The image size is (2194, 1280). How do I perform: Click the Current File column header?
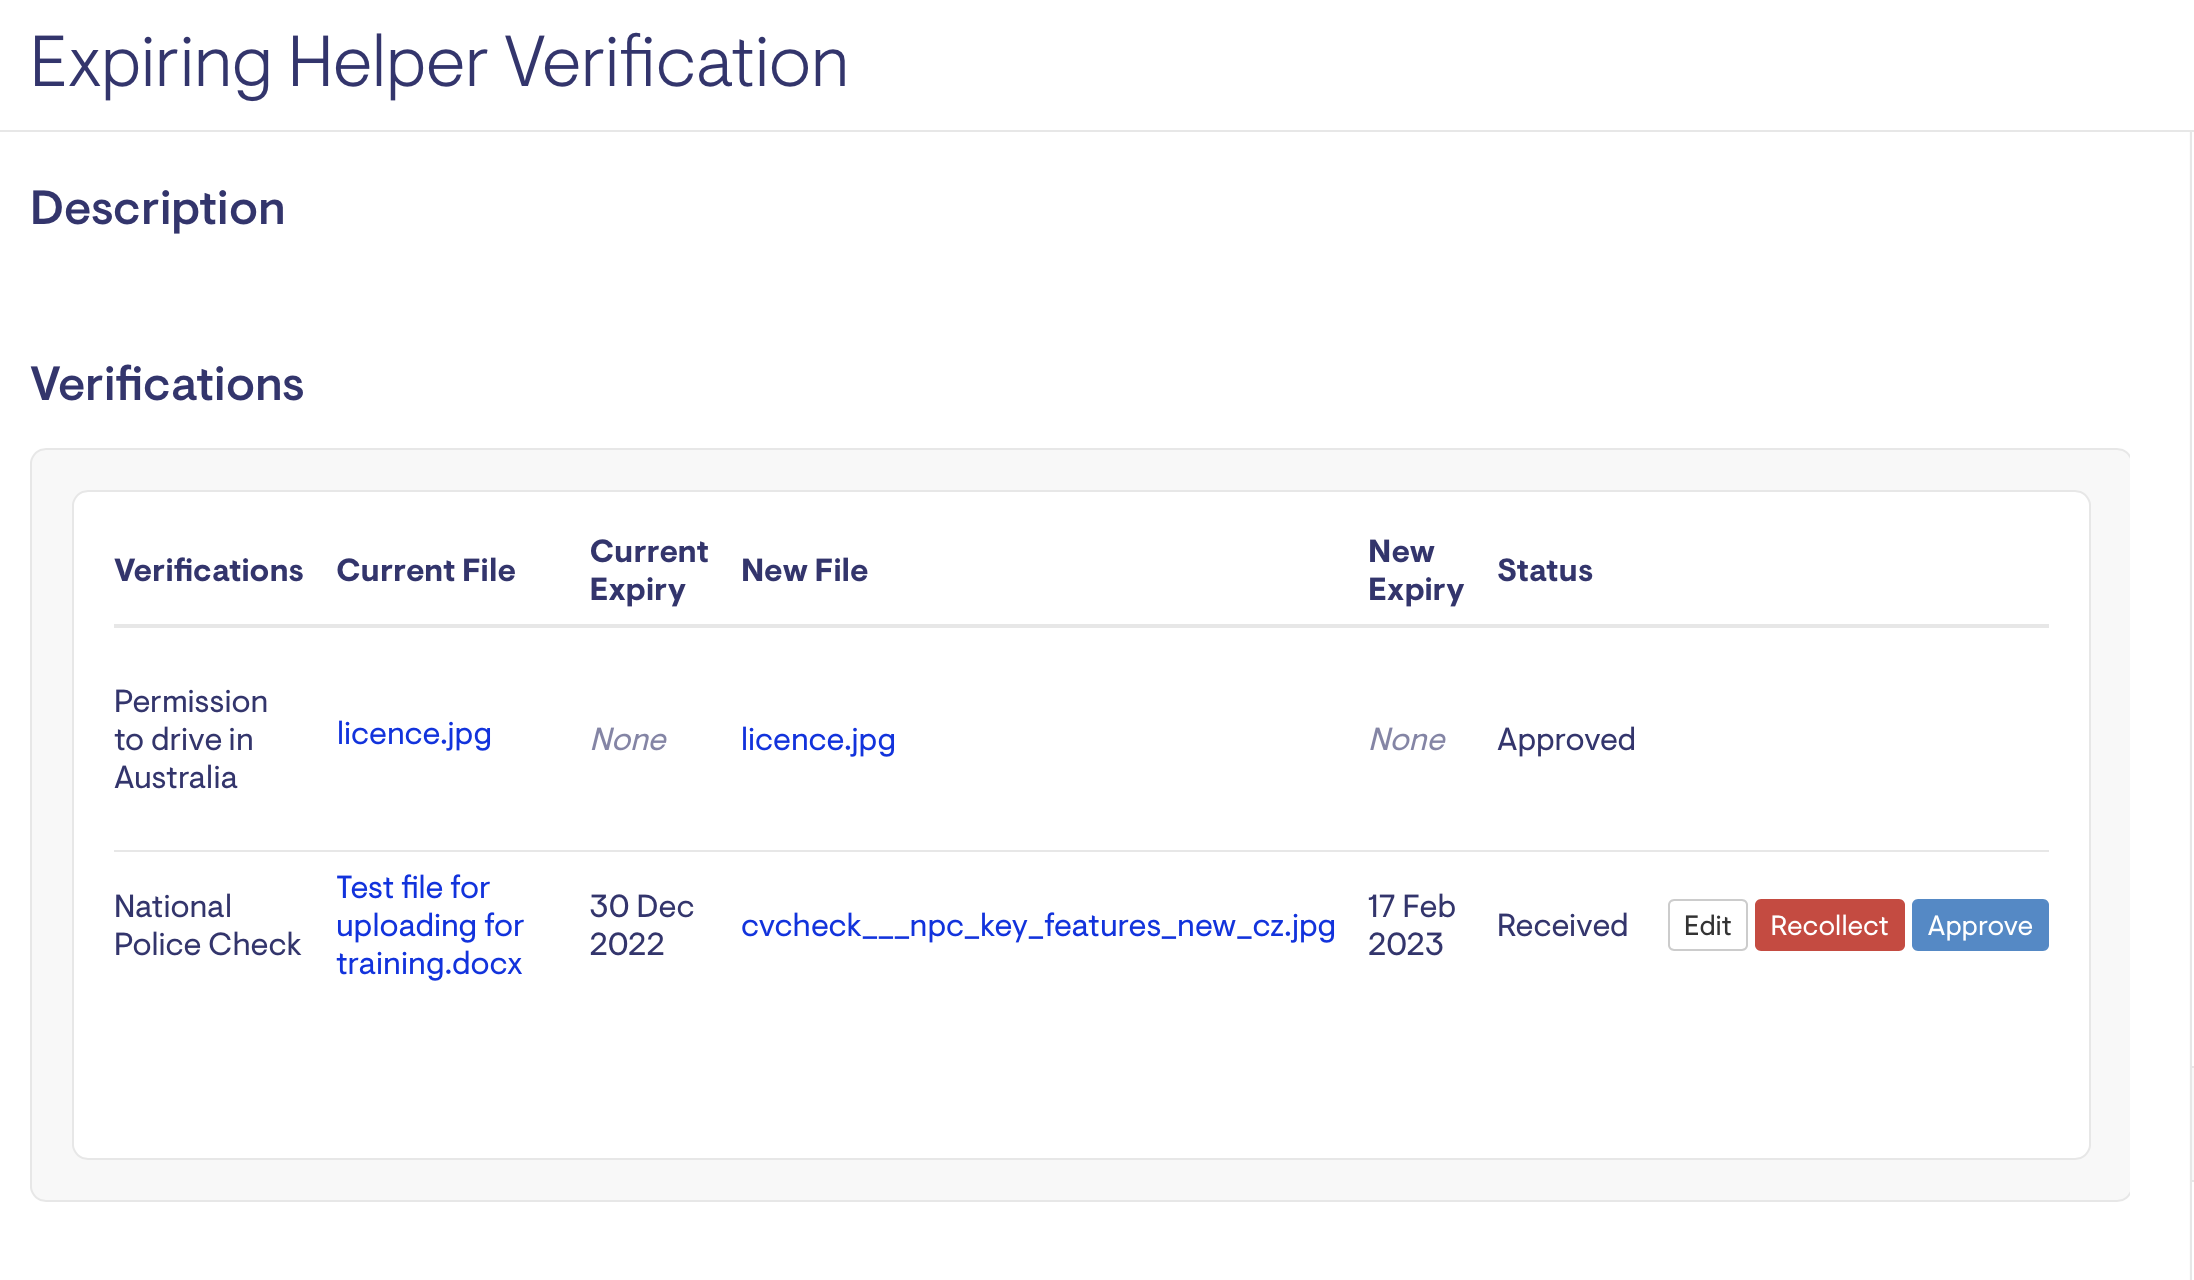coord(425,570)
